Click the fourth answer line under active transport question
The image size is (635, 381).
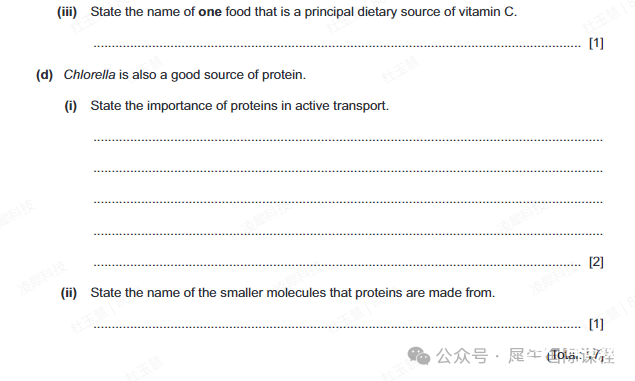click(348, 234)
